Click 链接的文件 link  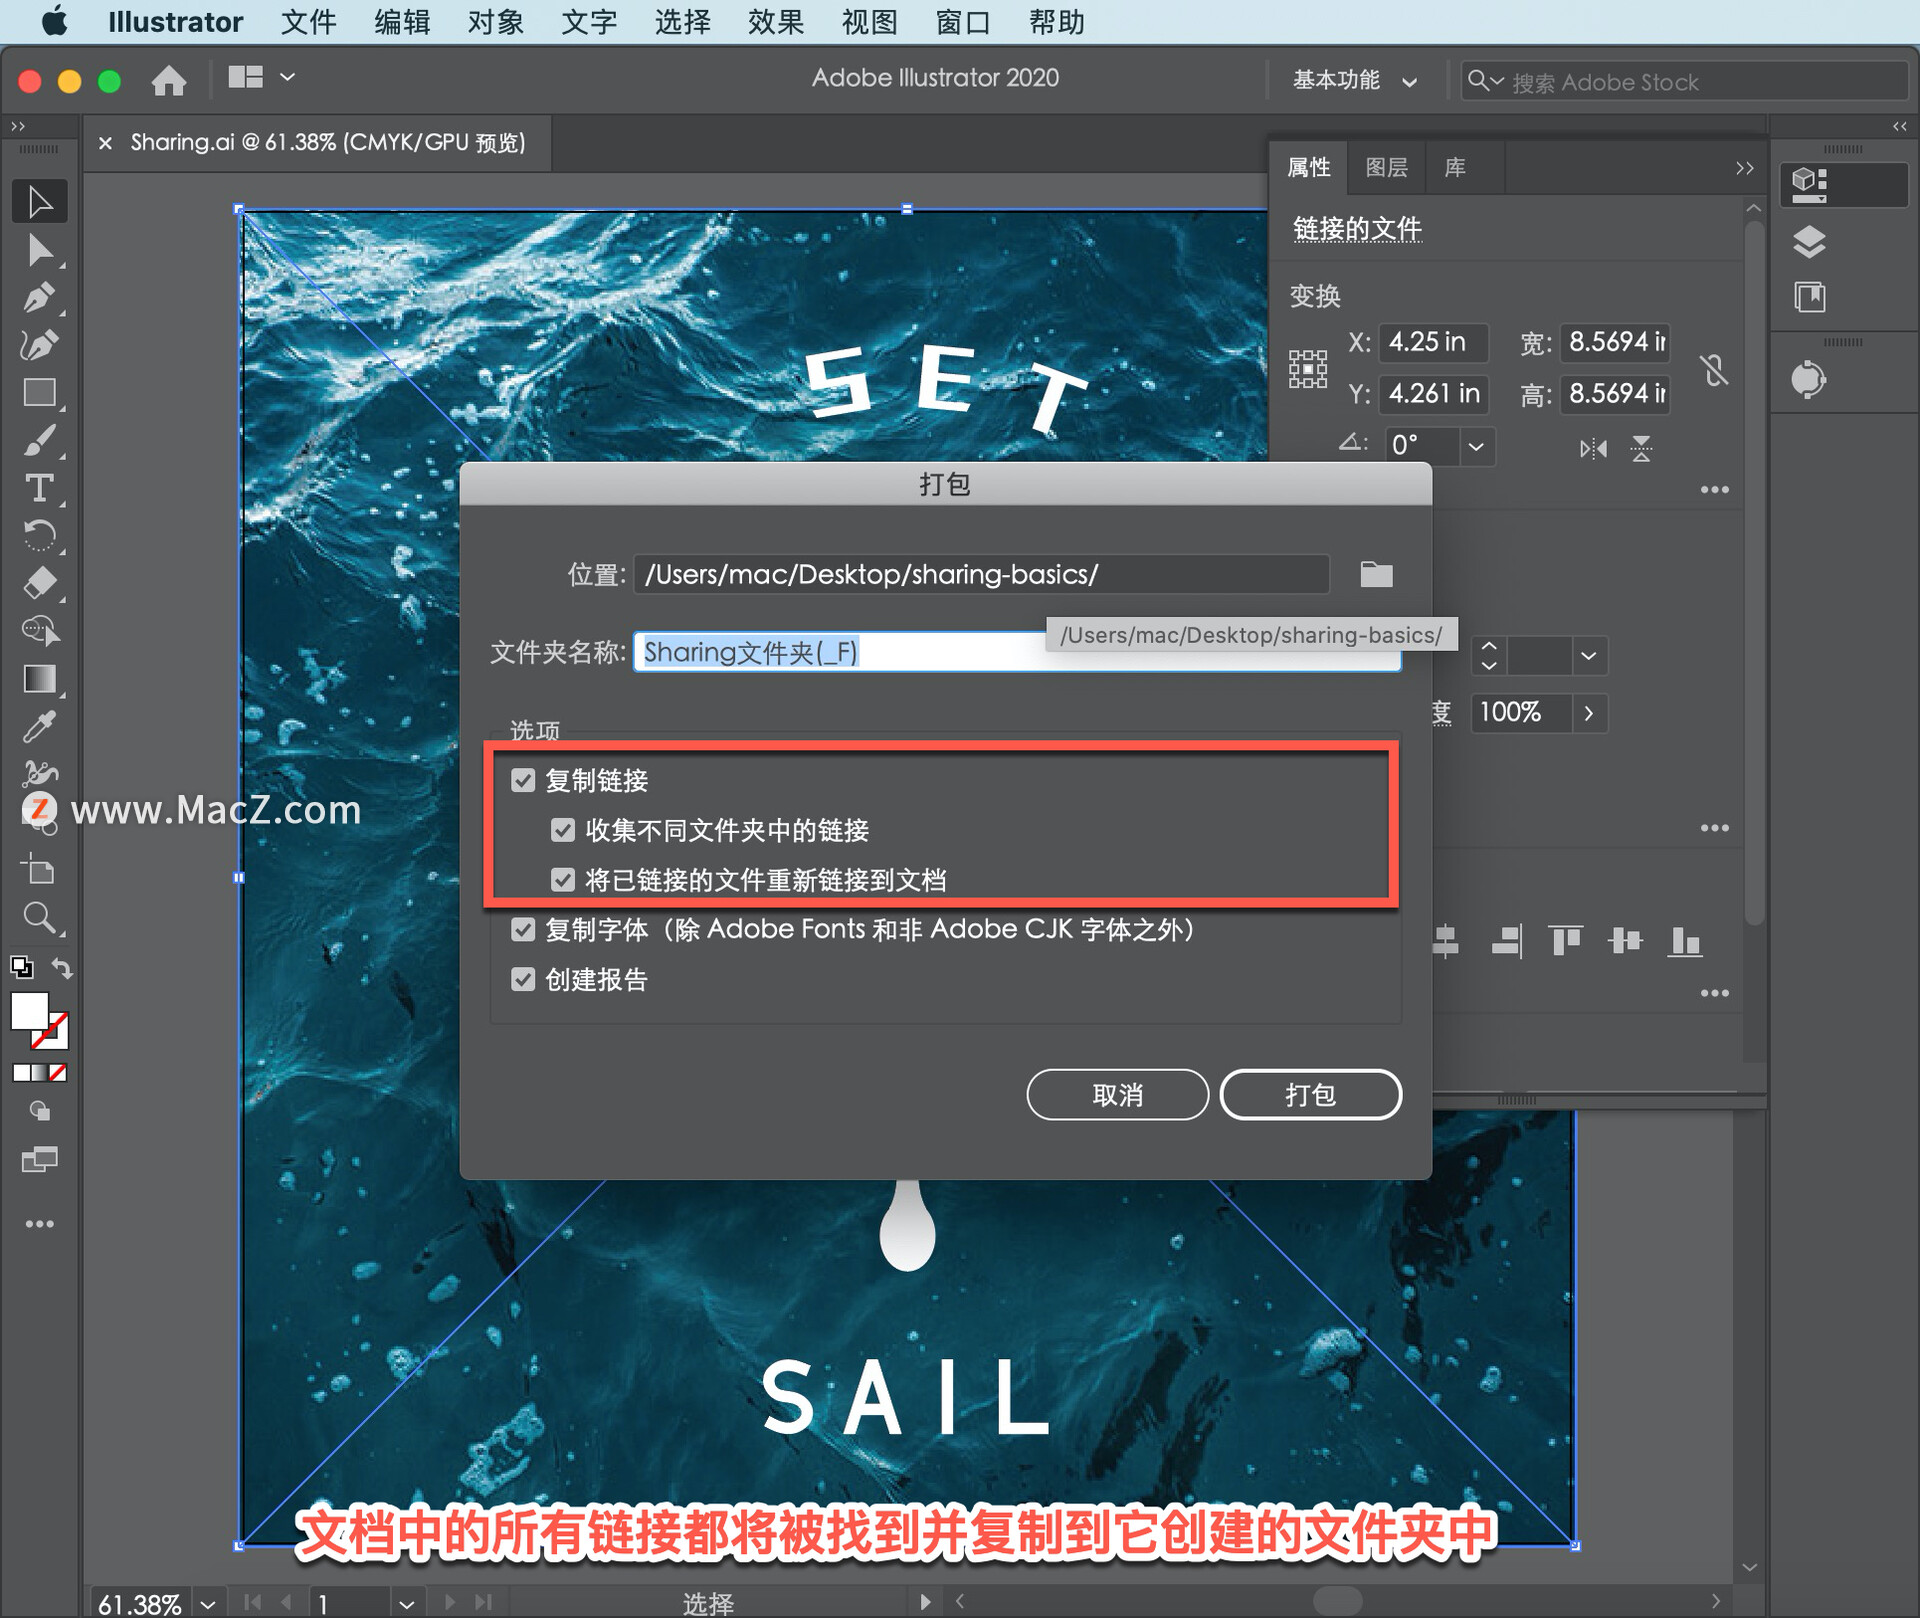(x=1357, y=229)
